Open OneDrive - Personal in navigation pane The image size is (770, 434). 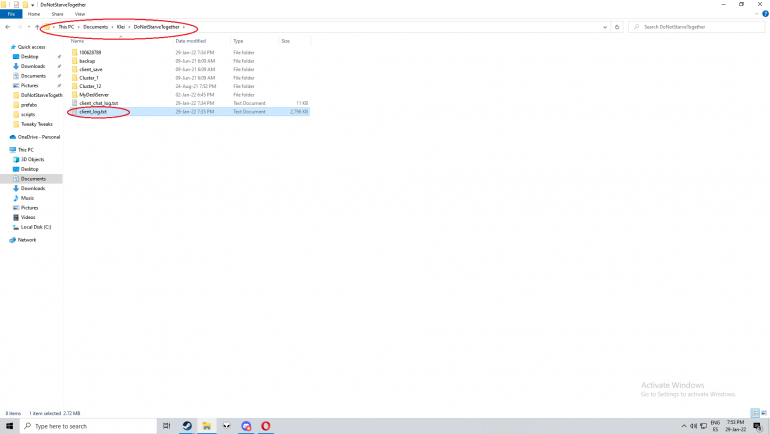pyautogui.click(x=39, y=137)
